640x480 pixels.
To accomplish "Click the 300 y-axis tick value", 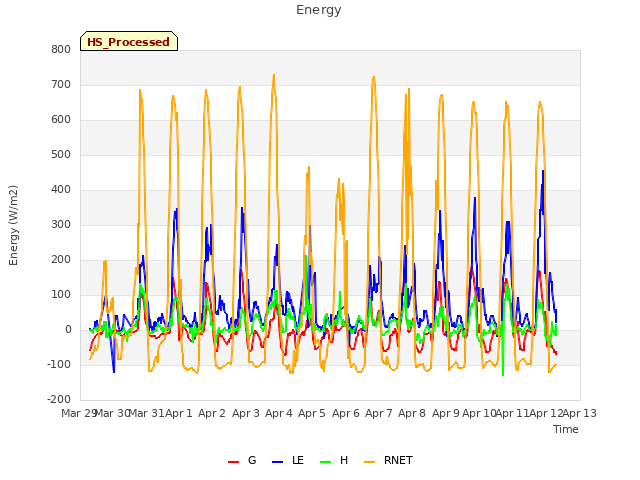I will (61, 224).
